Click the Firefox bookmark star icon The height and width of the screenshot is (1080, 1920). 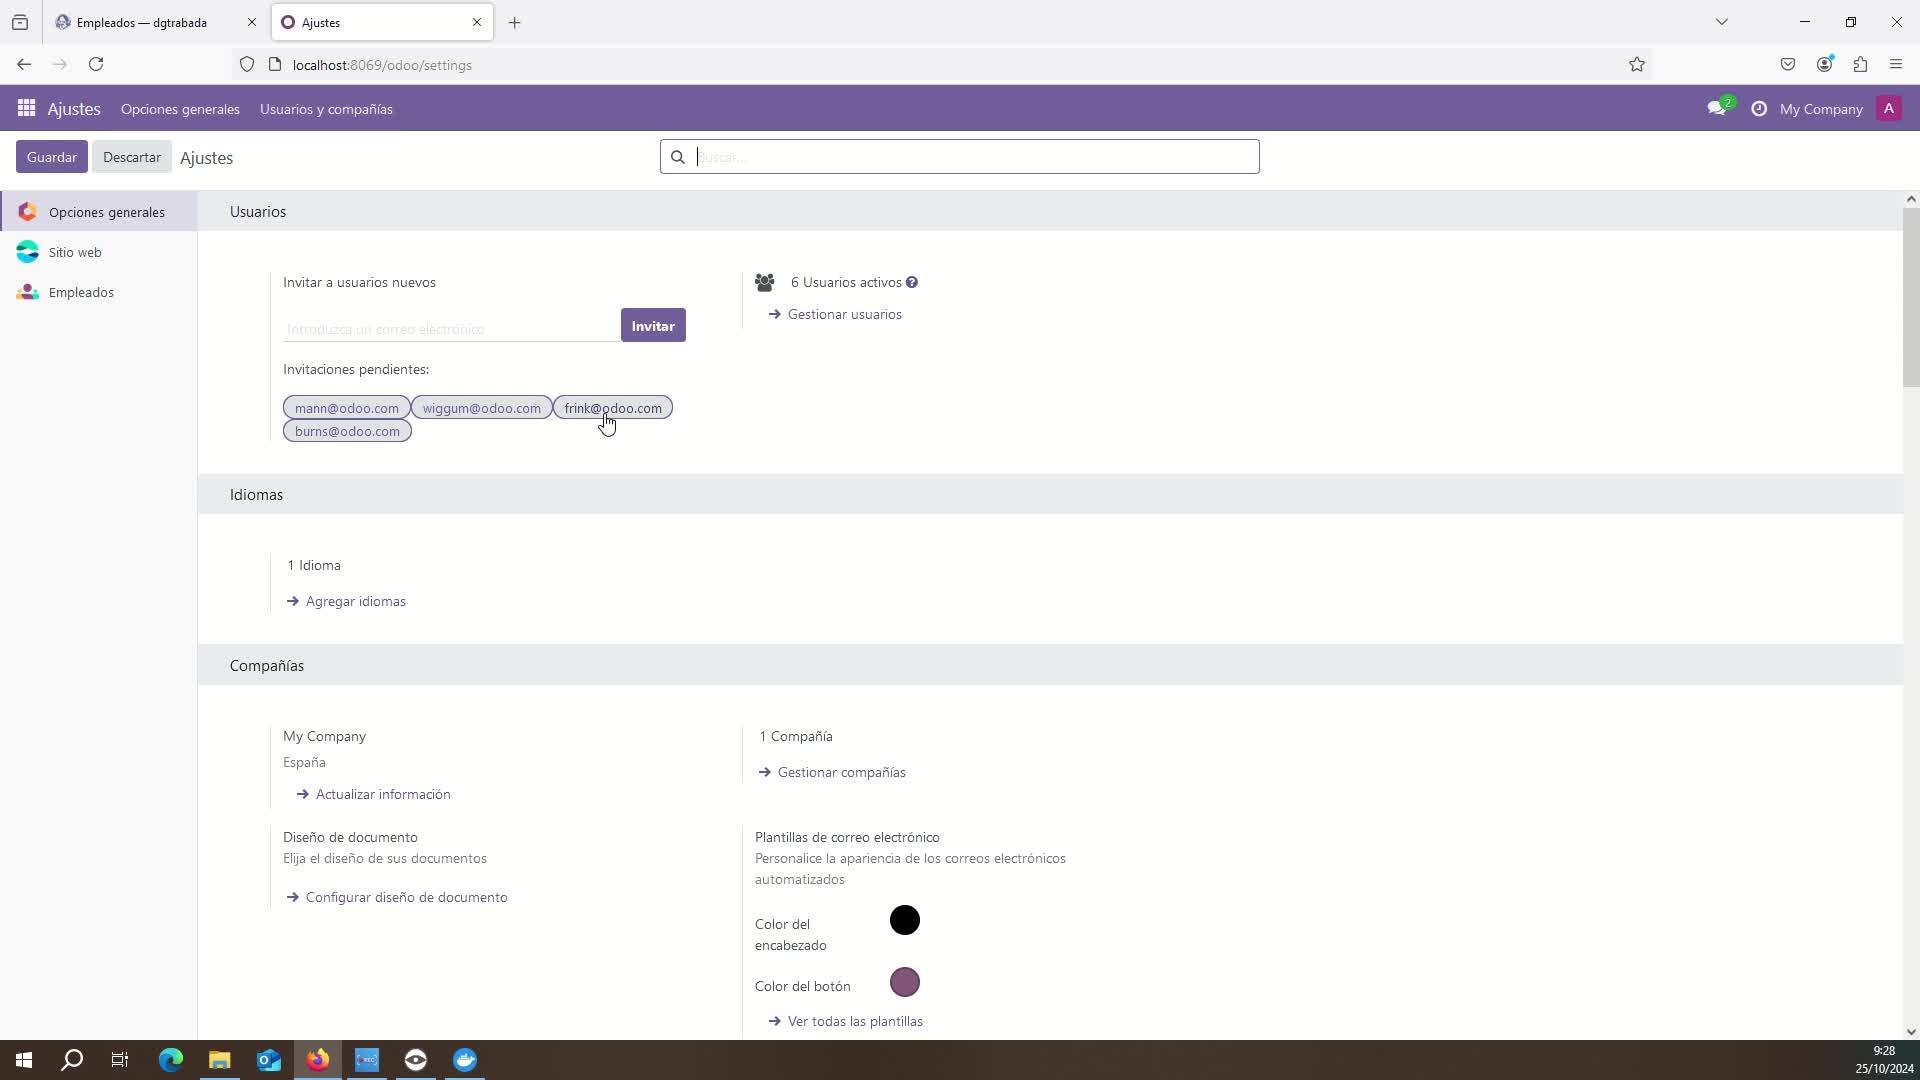[1637, 65]
